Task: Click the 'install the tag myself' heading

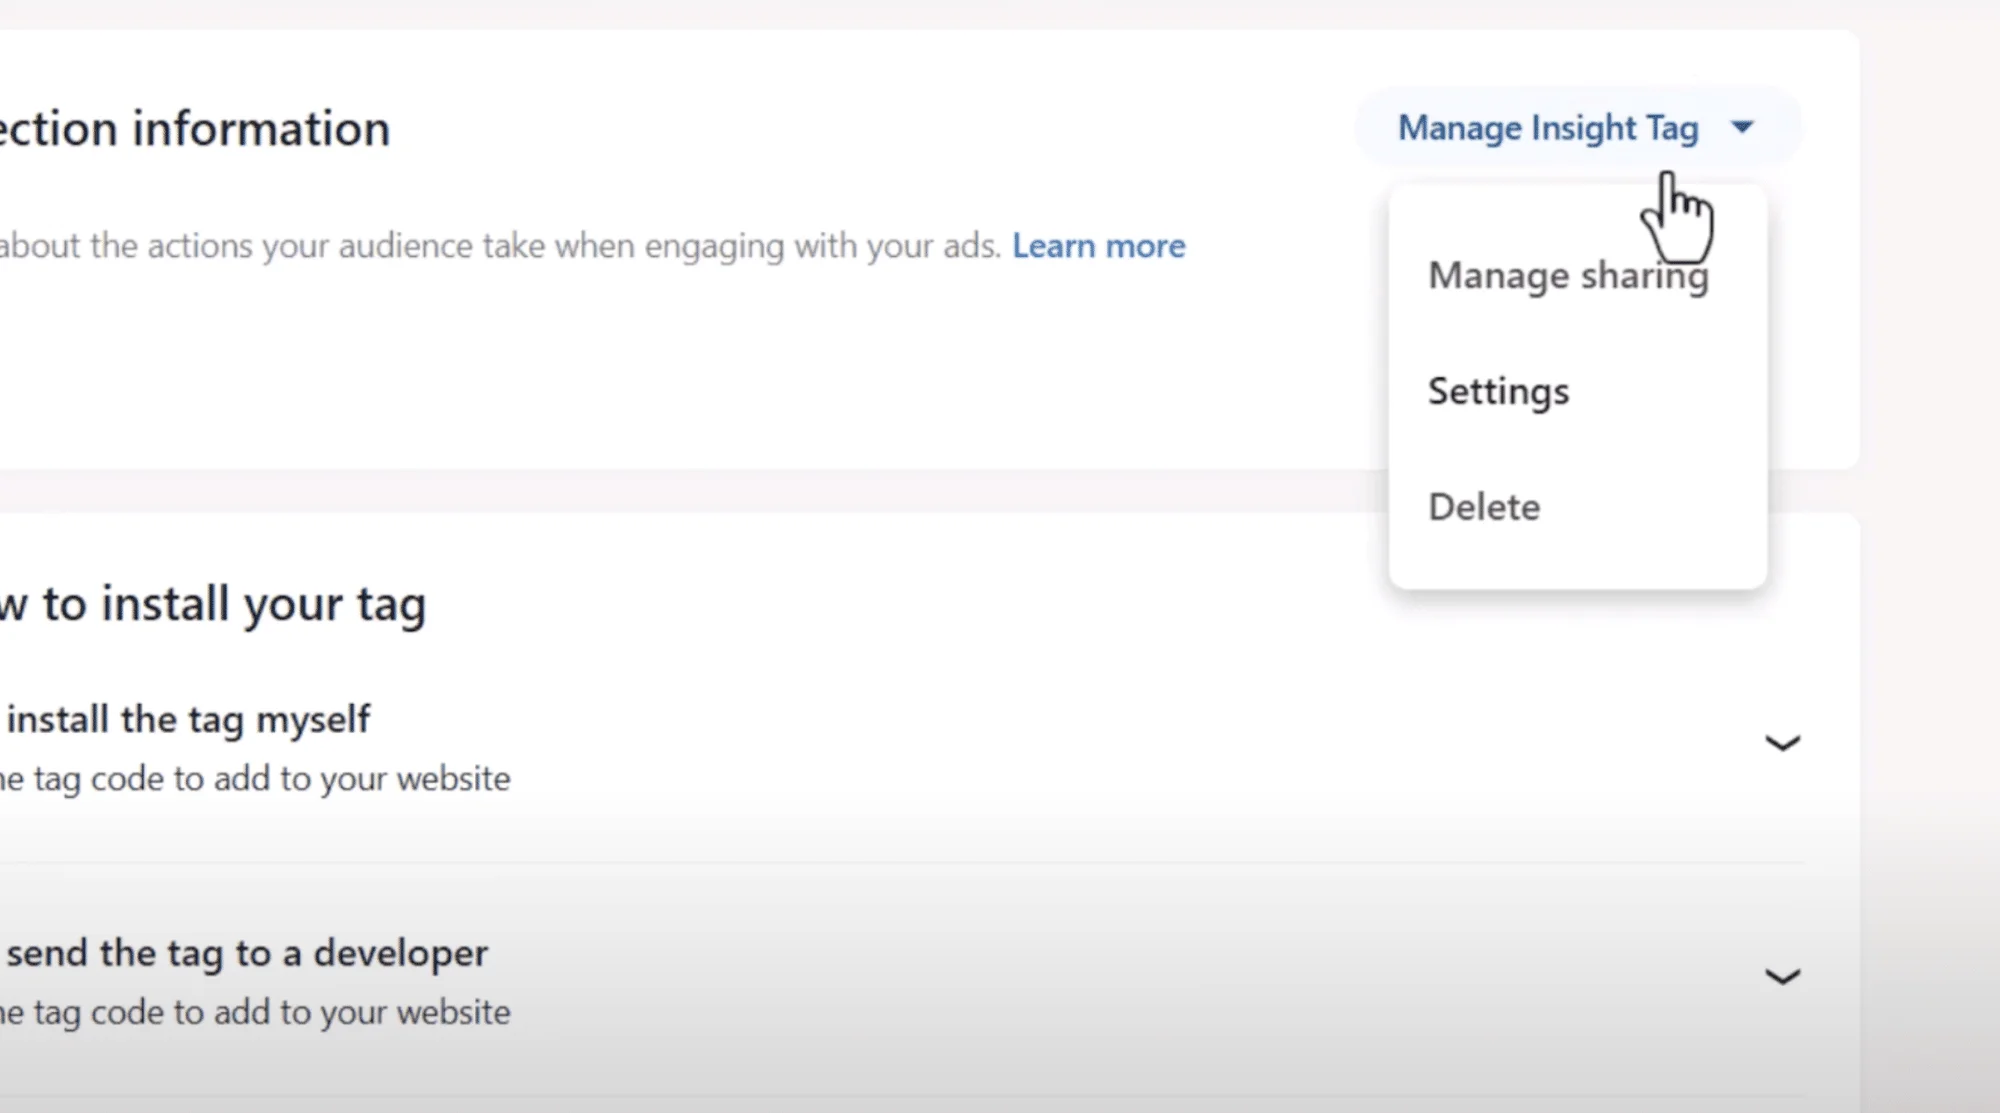Action: (186, 719)
